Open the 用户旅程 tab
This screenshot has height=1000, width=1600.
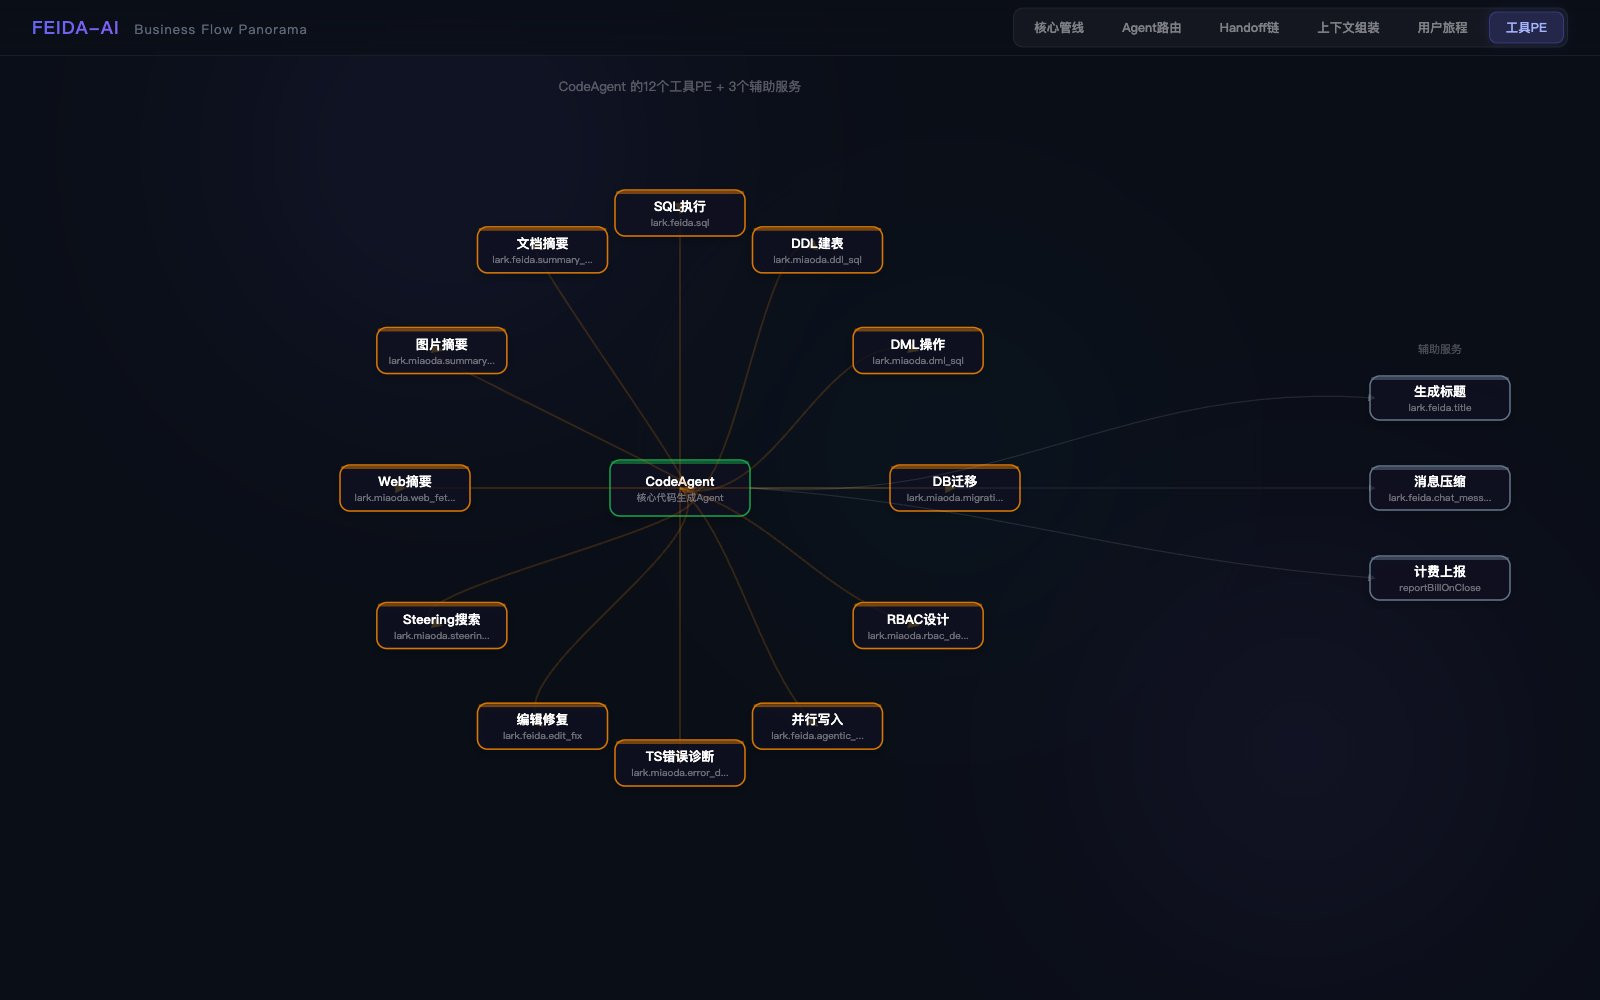[x=1442, y=28]
